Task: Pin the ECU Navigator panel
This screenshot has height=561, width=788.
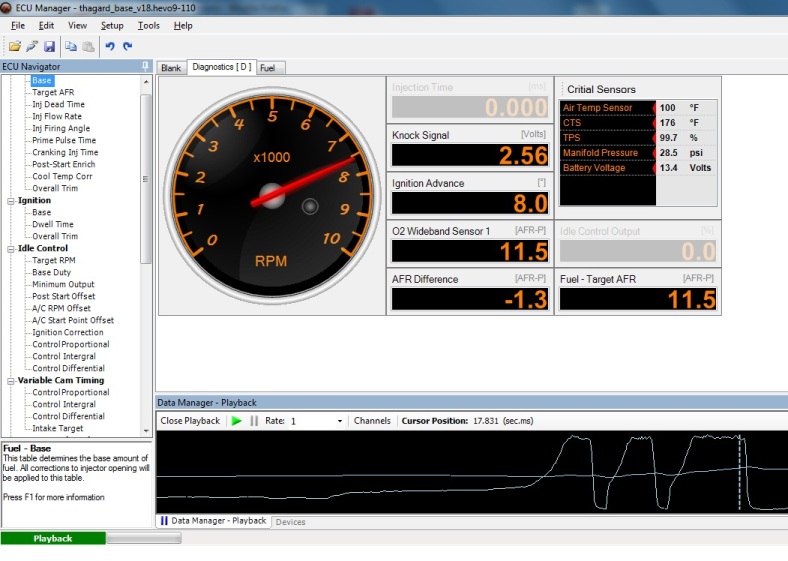Action: pyautogui.click(x=146, y=66)
